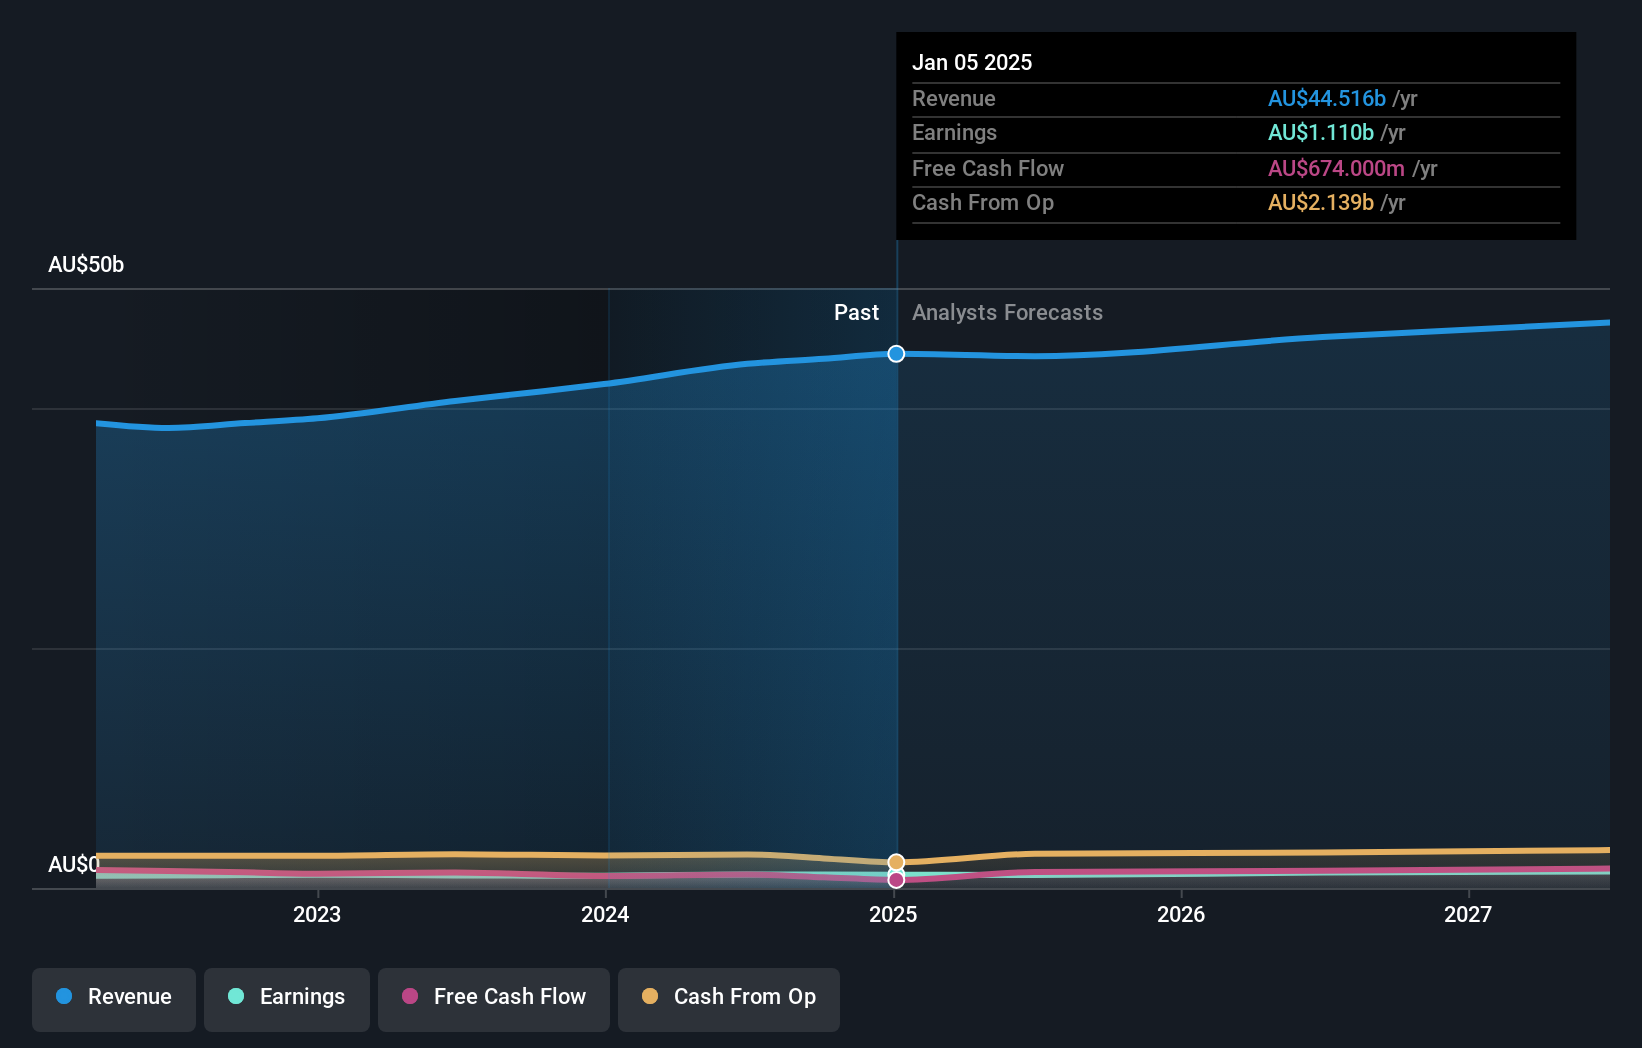This screenshot has height=1048, width=1642.
Task: Click the AU$674.000m free cash flow value
Action: pyautogui.click(x=1336, y=169)
